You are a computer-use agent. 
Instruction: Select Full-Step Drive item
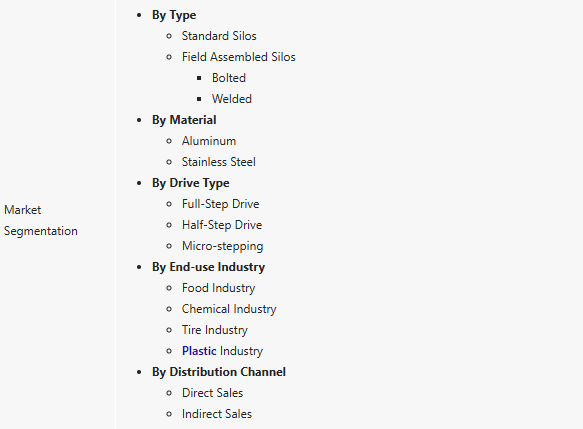pos(220,204)
